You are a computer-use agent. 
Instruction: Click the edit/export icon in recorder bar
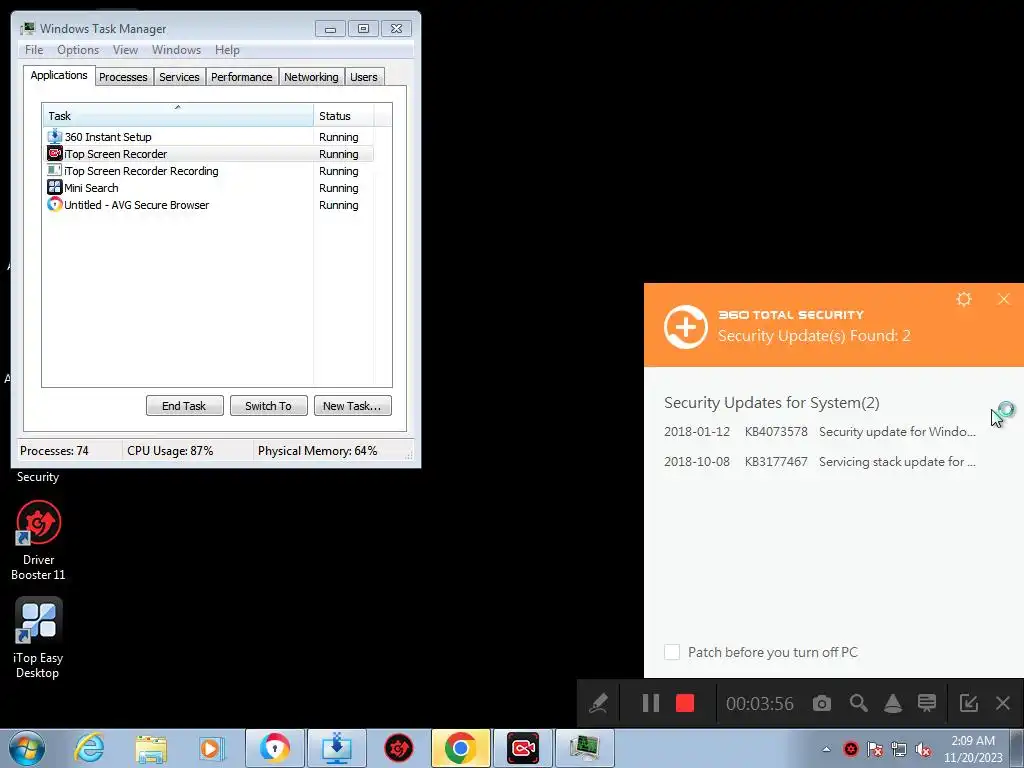[x=968, y=703]
